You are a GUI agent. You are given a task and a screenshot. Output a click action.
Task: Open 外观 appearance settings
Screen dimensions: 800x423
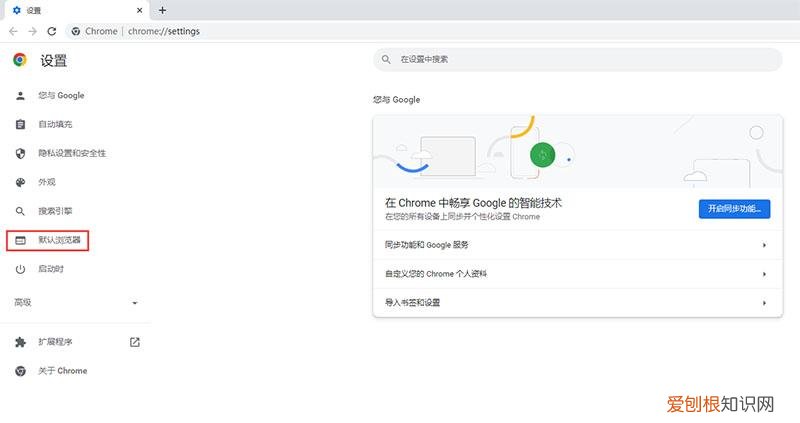point(46,182)
